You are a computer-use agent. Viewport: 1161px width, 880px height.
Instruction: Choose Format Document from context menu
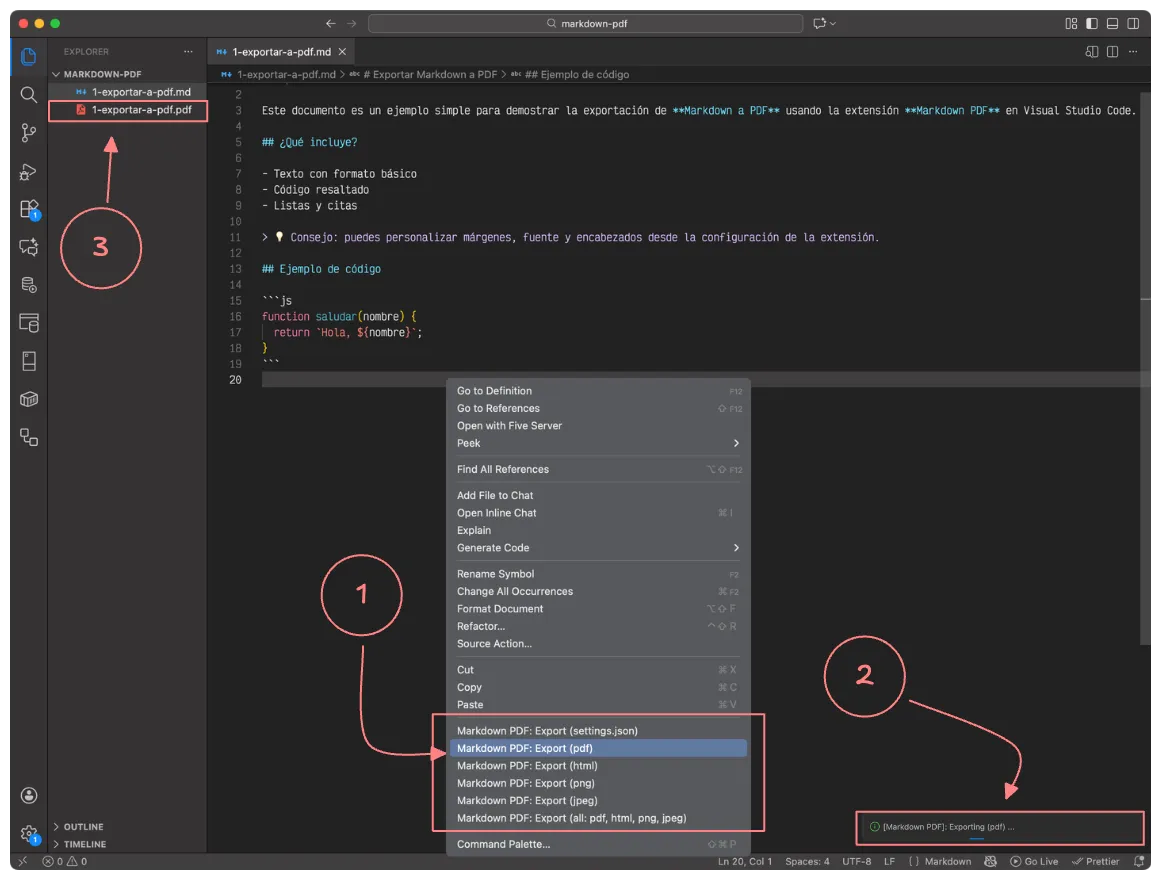[500, 609]
